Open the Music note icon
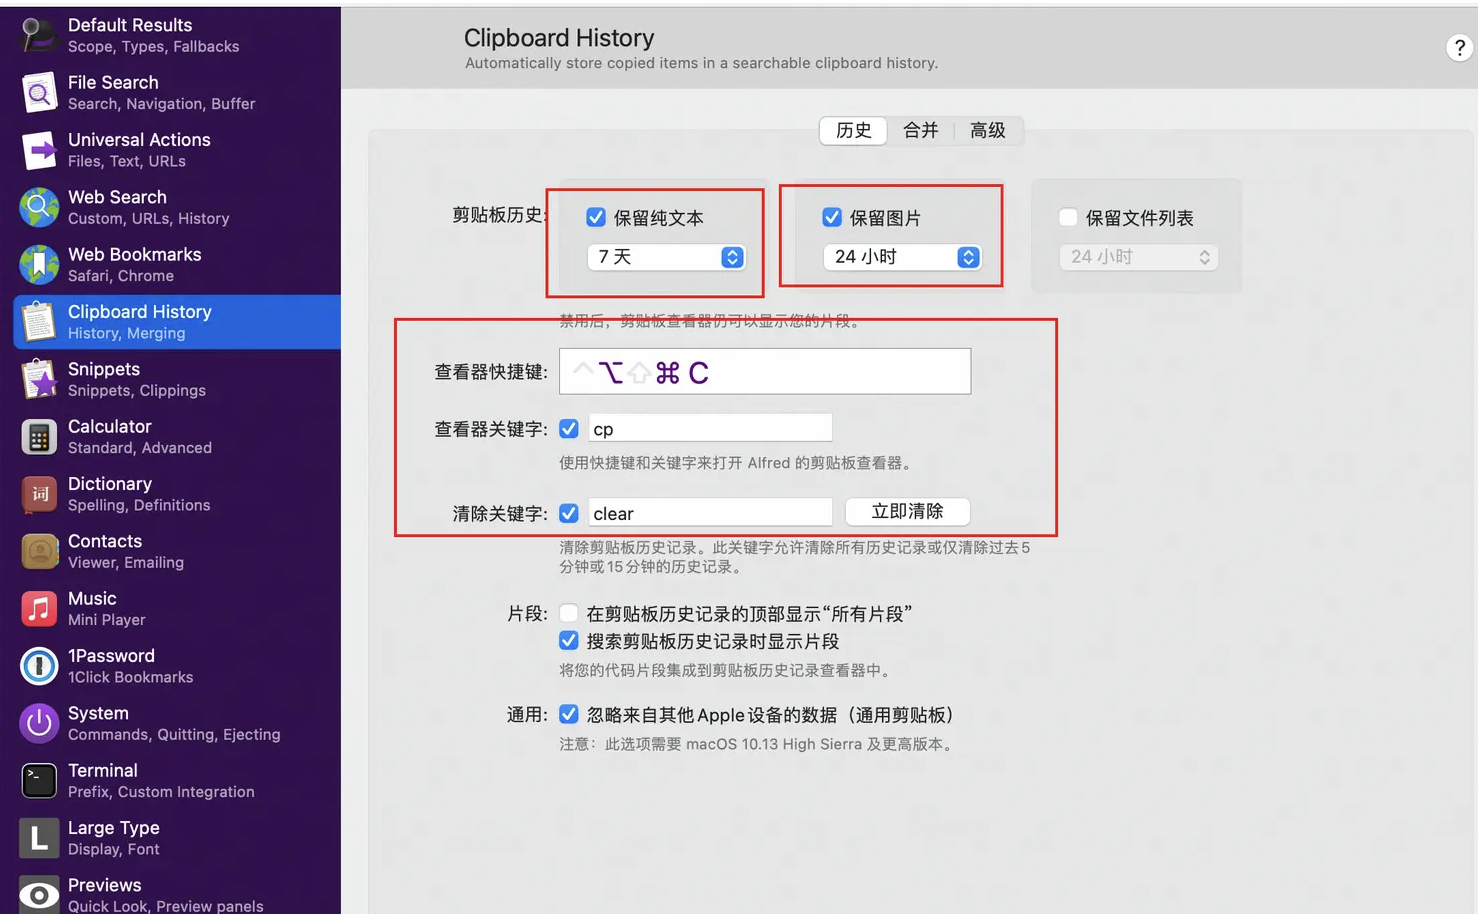This screenshot has height=914, width=1478. [39, 609]
